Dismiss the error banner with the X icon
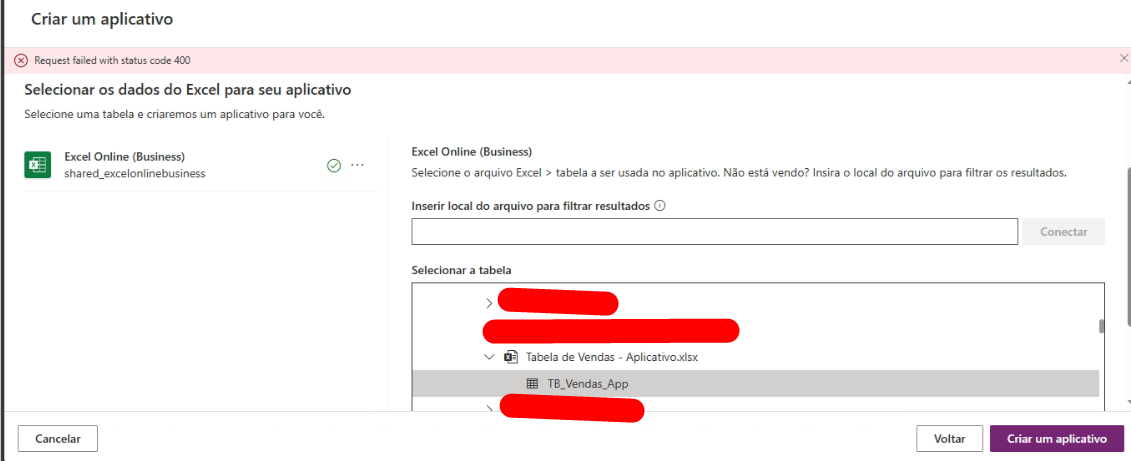 (x=1123, y=59)
